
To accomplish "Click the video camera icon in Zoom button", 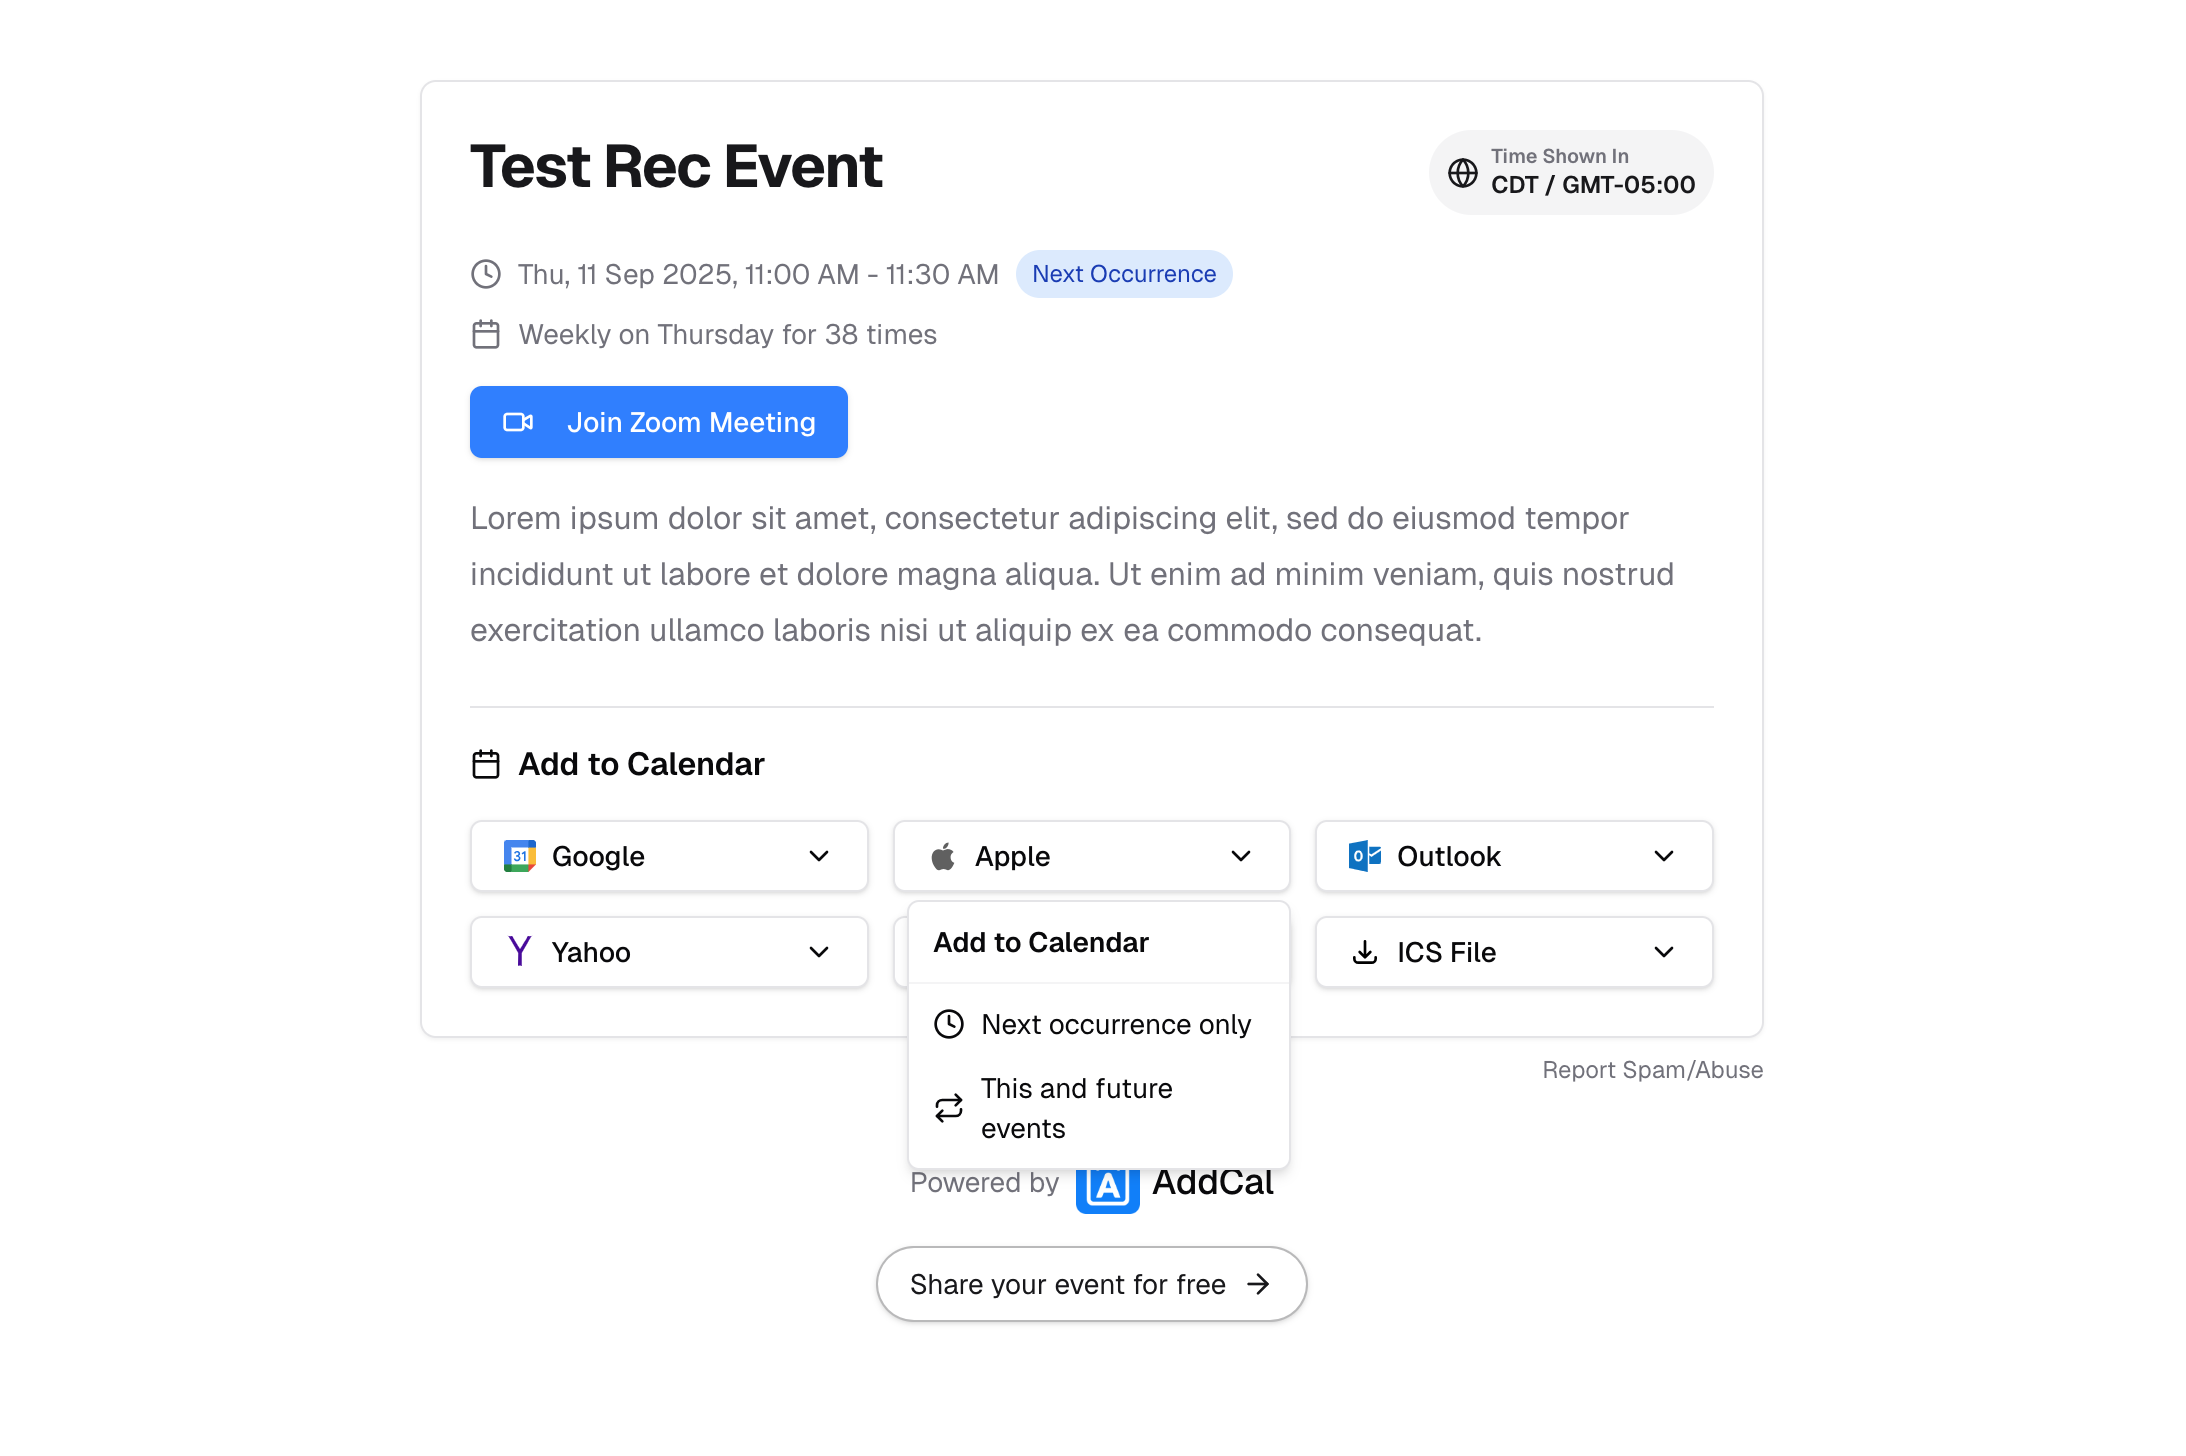I will (517, 422).
